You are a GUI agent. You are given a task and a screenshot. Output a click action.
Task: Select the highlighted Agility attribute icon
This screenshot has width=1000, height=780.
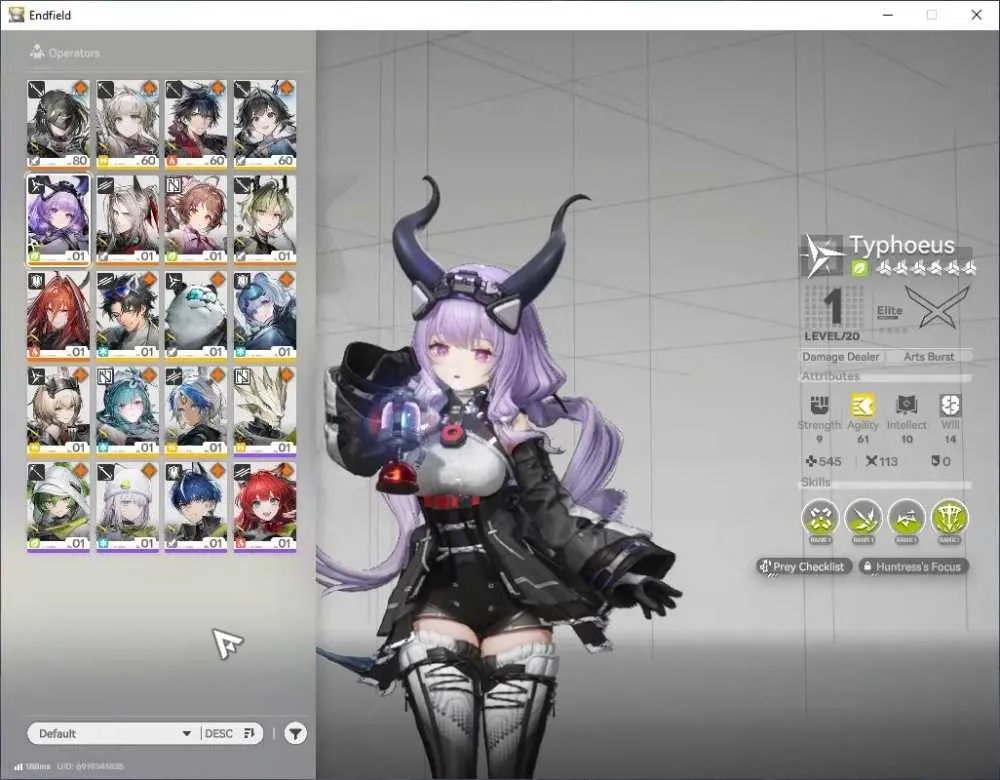862,405
